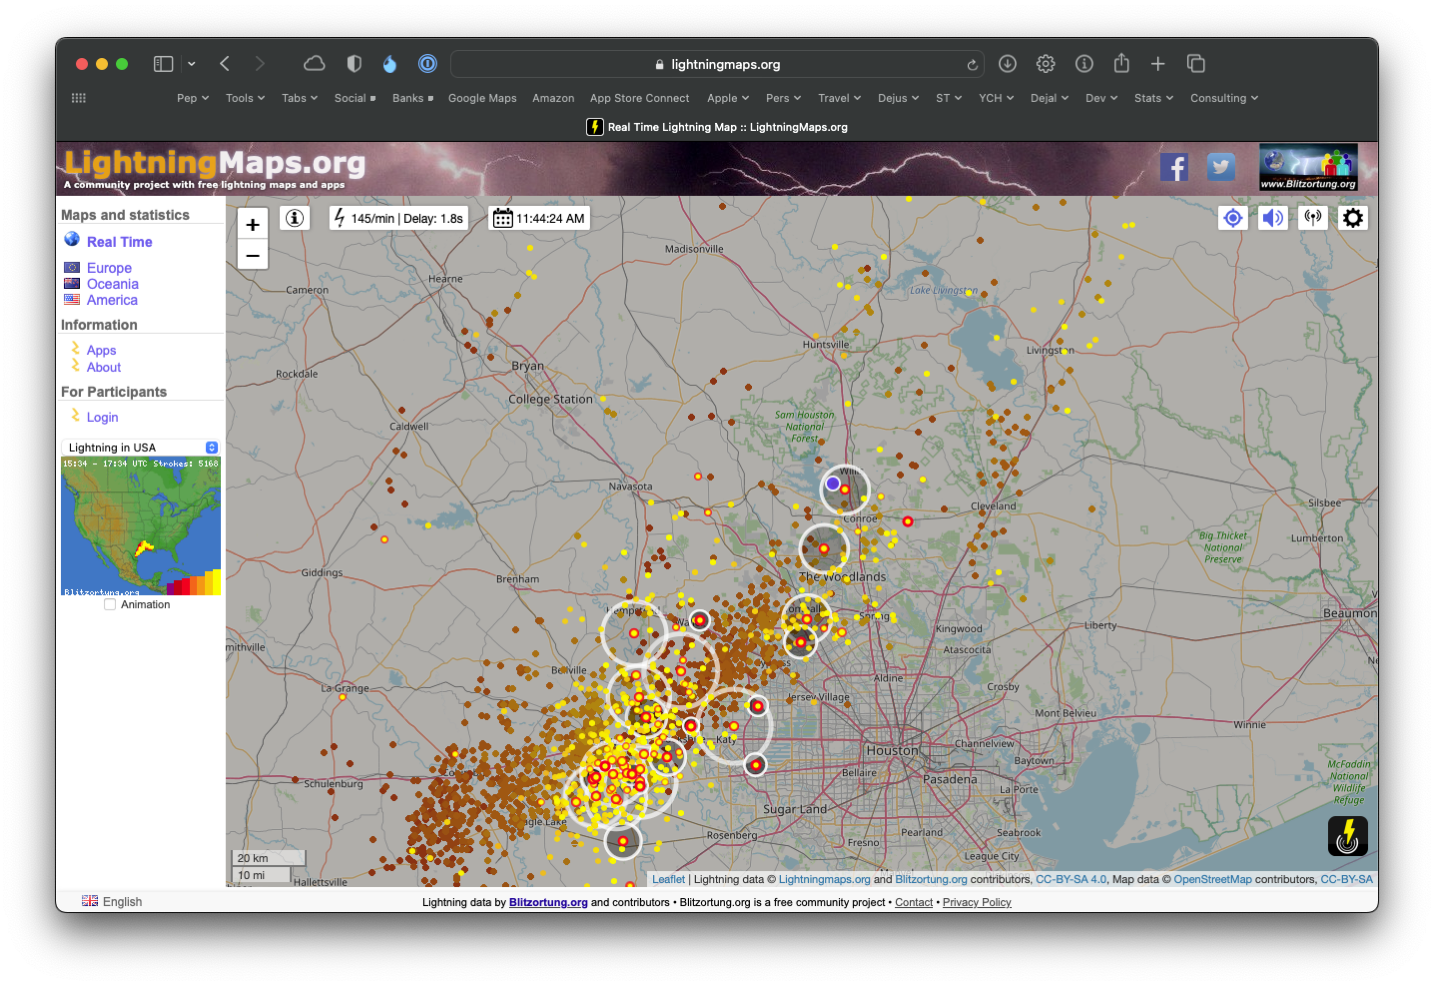1434x986 pixels.
Task: Open a new Safari tab
Action: (x=1158, y=64)
